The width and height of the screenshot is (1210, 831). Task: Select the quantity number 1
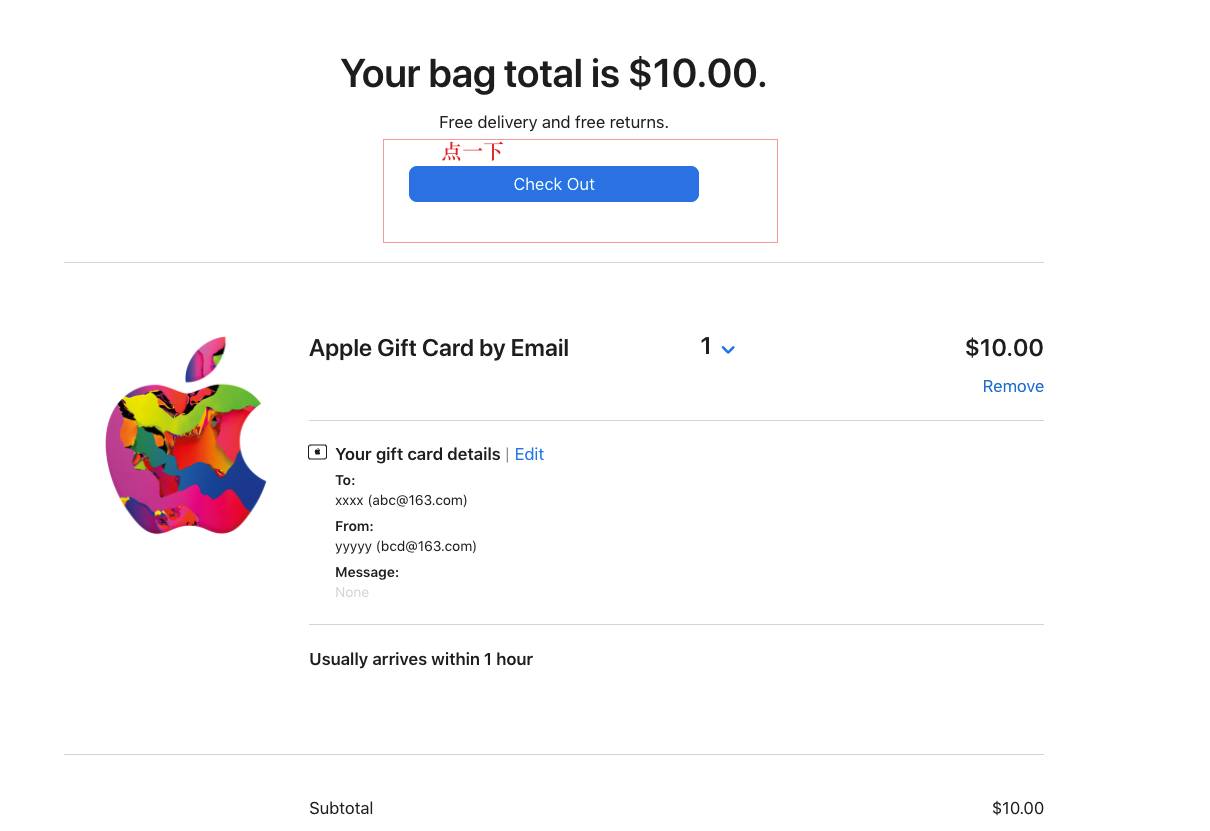[706, 346]
